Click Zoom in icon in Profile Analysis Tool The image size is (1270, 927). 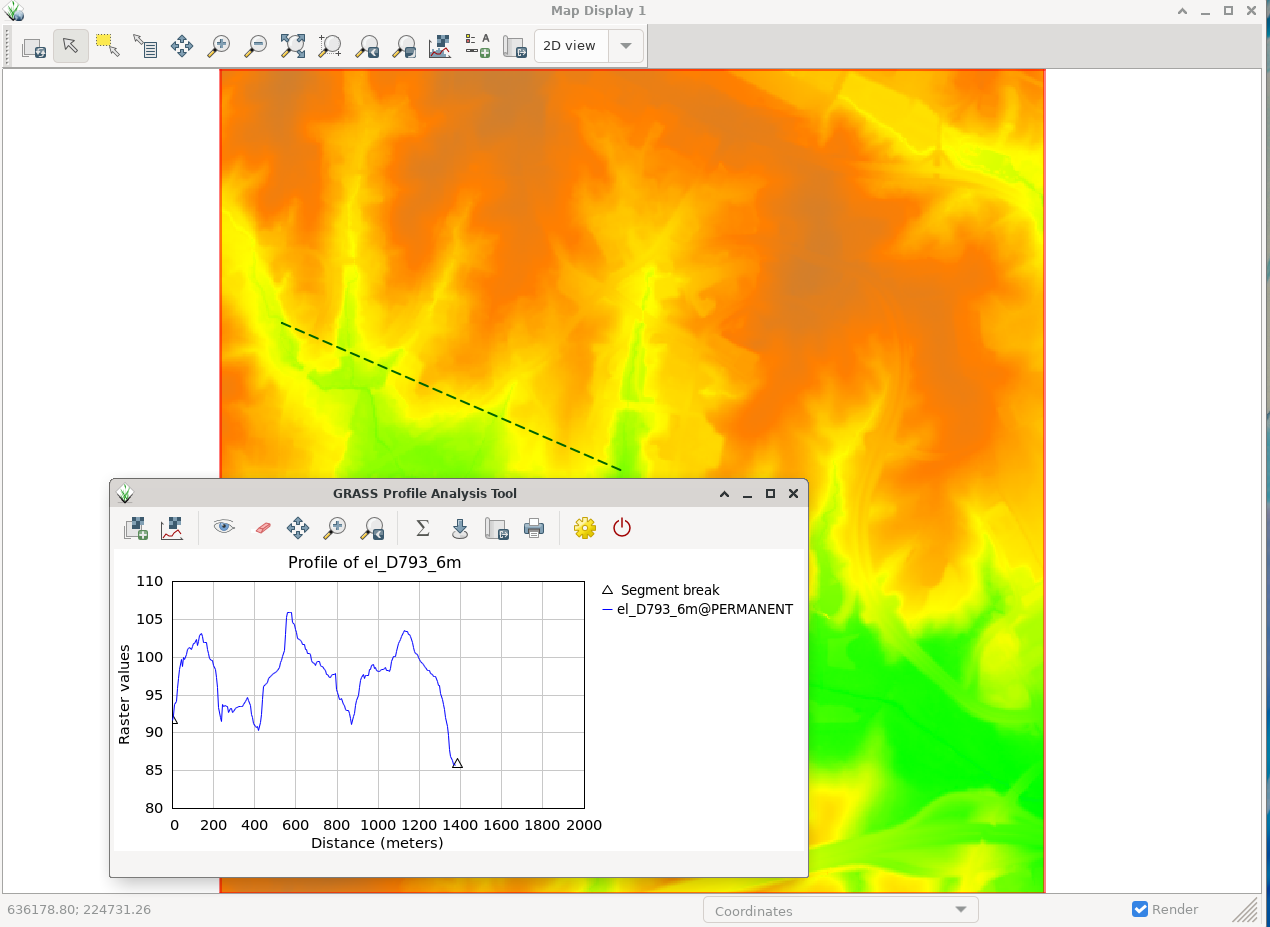[x=335, y=528]
